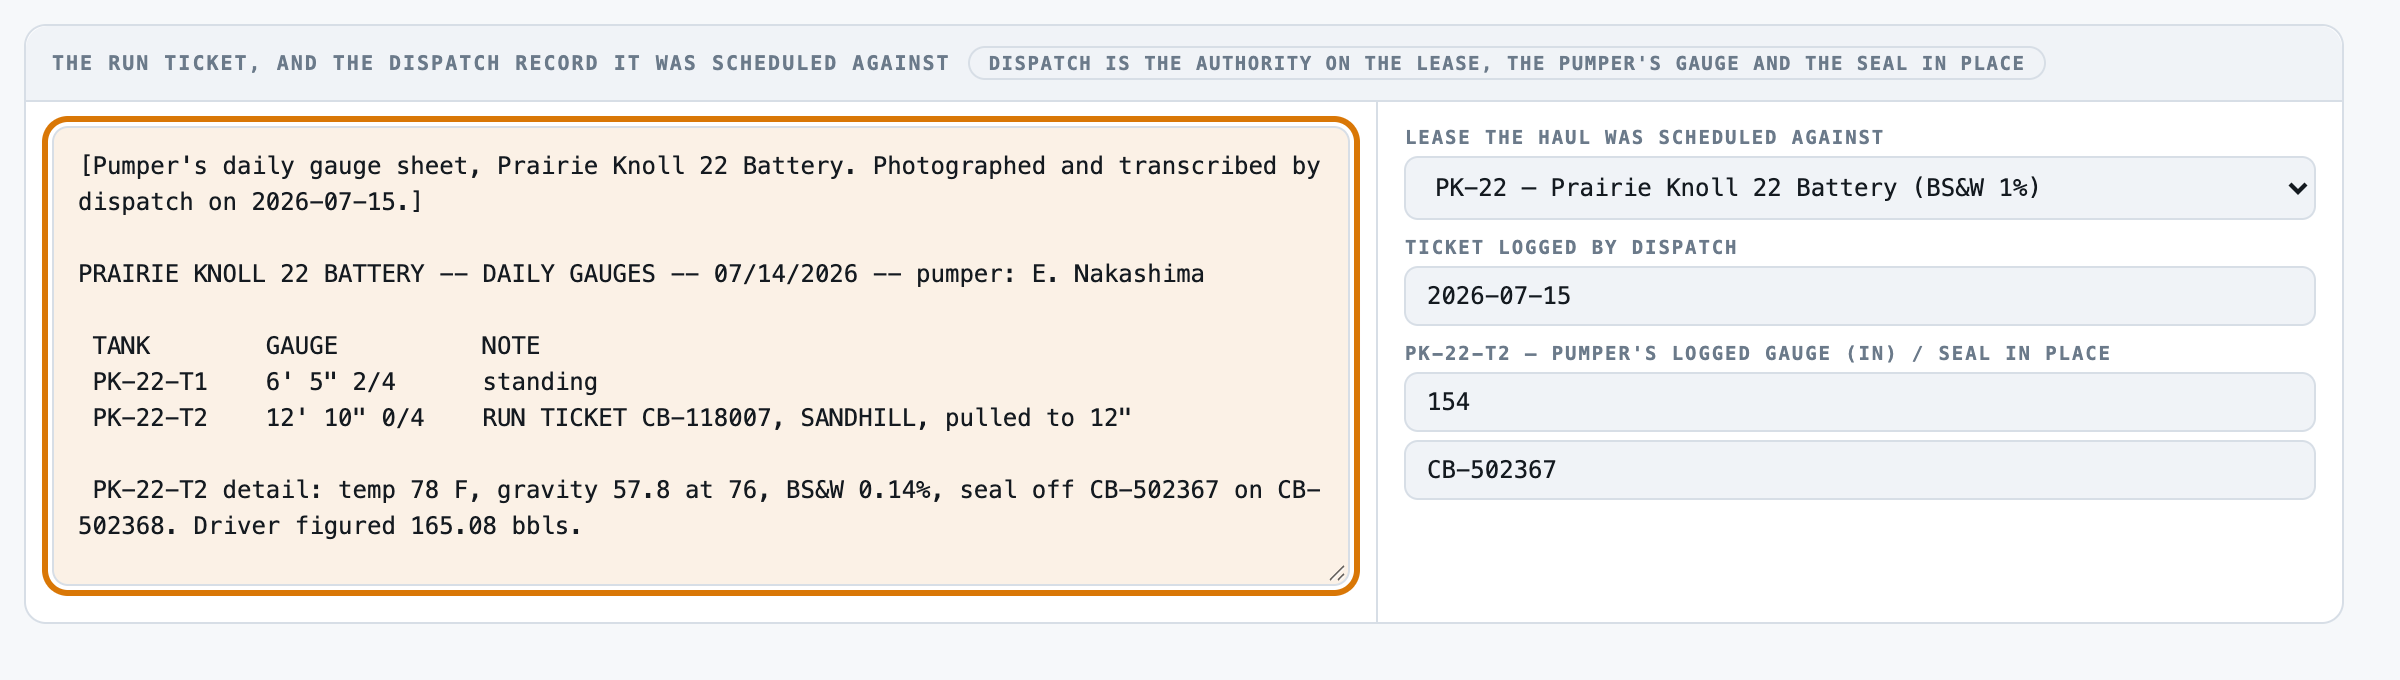The width and height of the screenshot is (2400, 680).
Task: Click the pumper's logged gauge field 154
Action: [1859, 402]
